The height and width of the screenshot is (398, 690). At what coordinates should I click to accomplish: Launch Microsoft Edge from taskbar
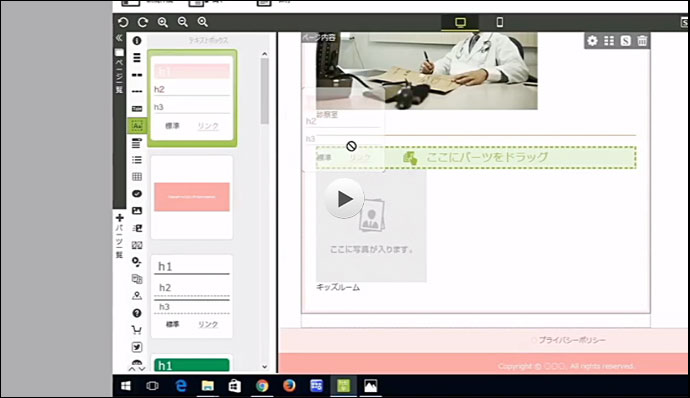[180, 386]
